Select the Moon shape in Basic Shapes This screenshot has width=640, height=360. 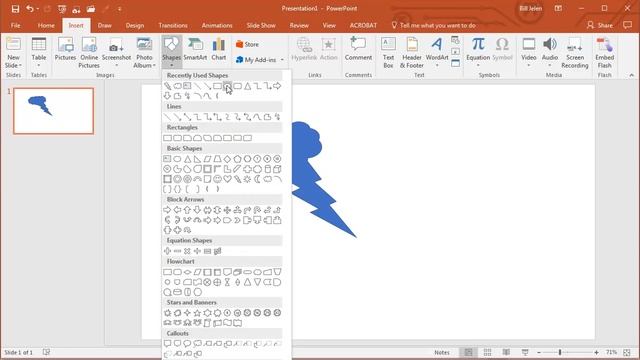258,179
